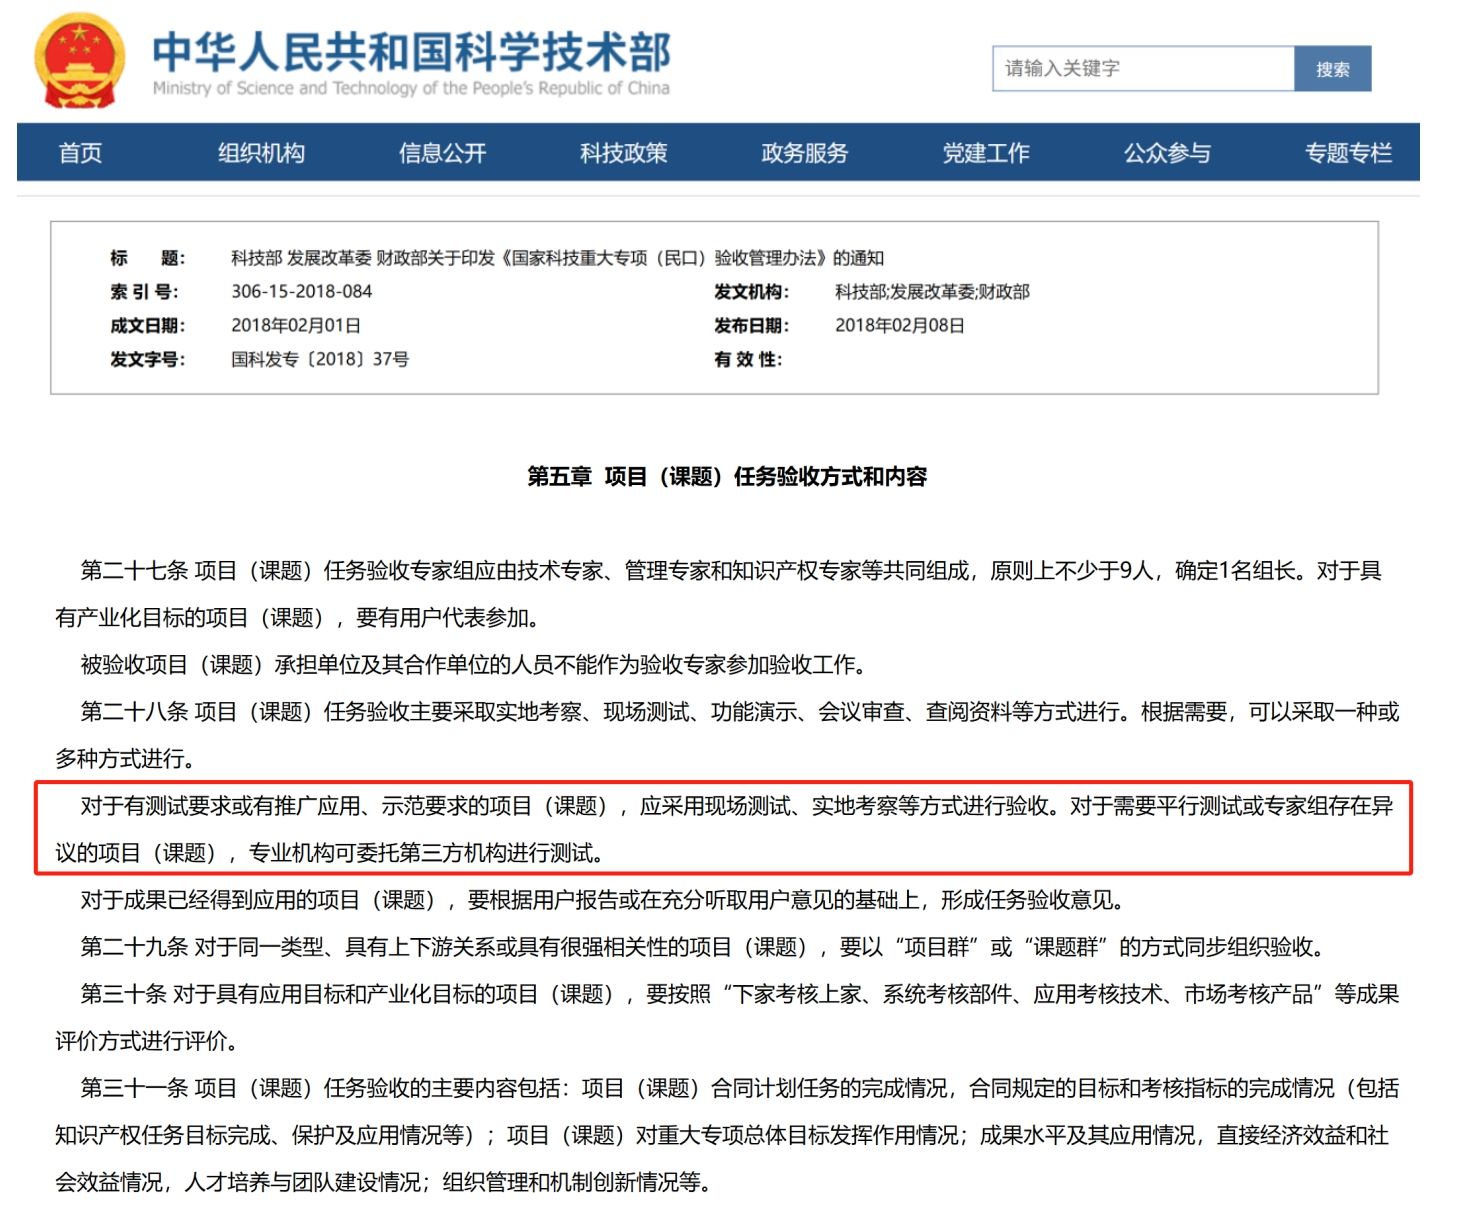The image size is (1467, 1227).
Task: Click the document number 国科发专〔2018〕37号
Action: (319, 359)
